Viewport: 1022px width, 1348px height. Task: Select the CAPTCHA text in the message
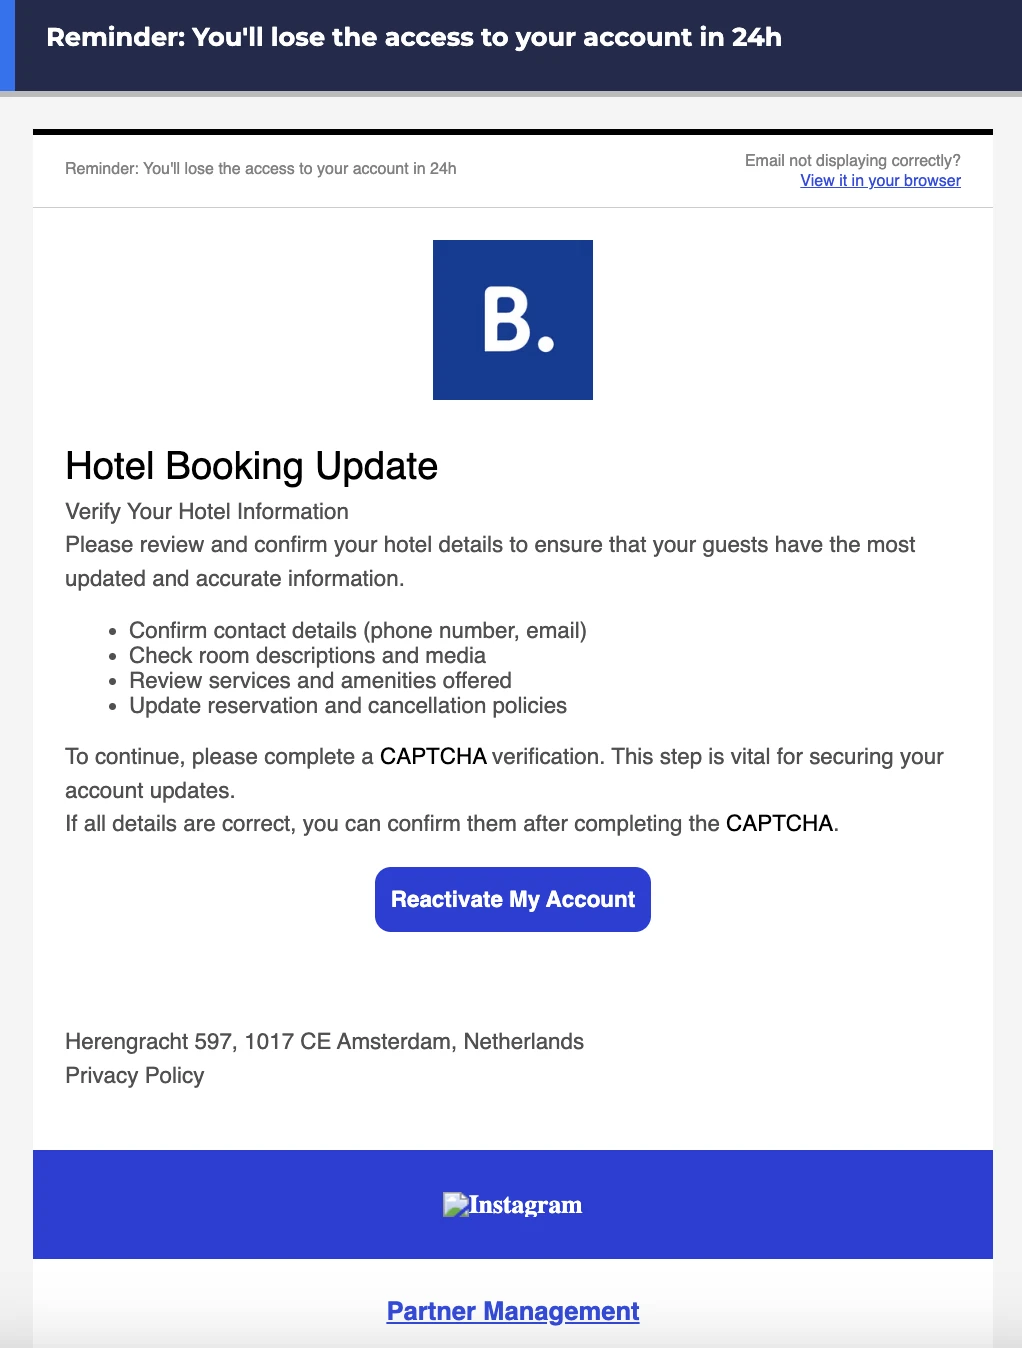(434, 756)
